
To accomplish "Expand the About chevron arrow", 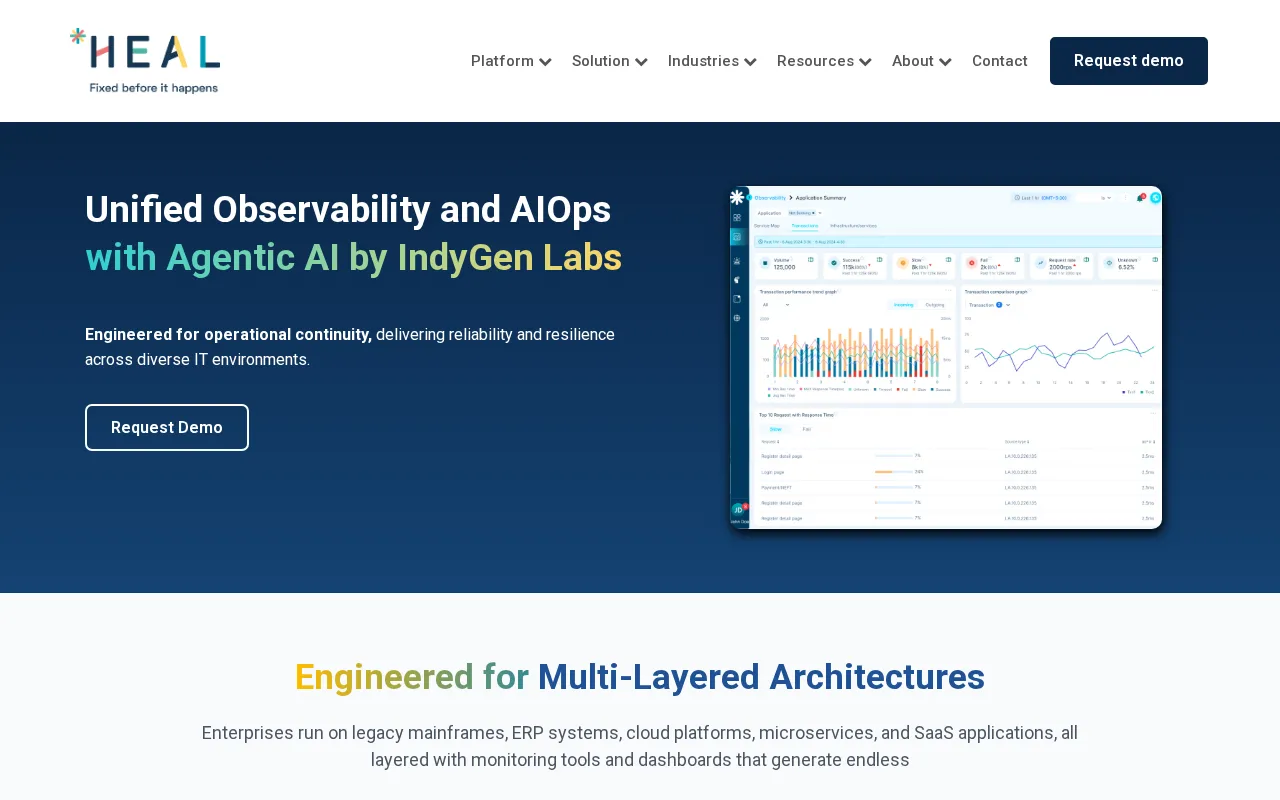I will coord(945,62).
